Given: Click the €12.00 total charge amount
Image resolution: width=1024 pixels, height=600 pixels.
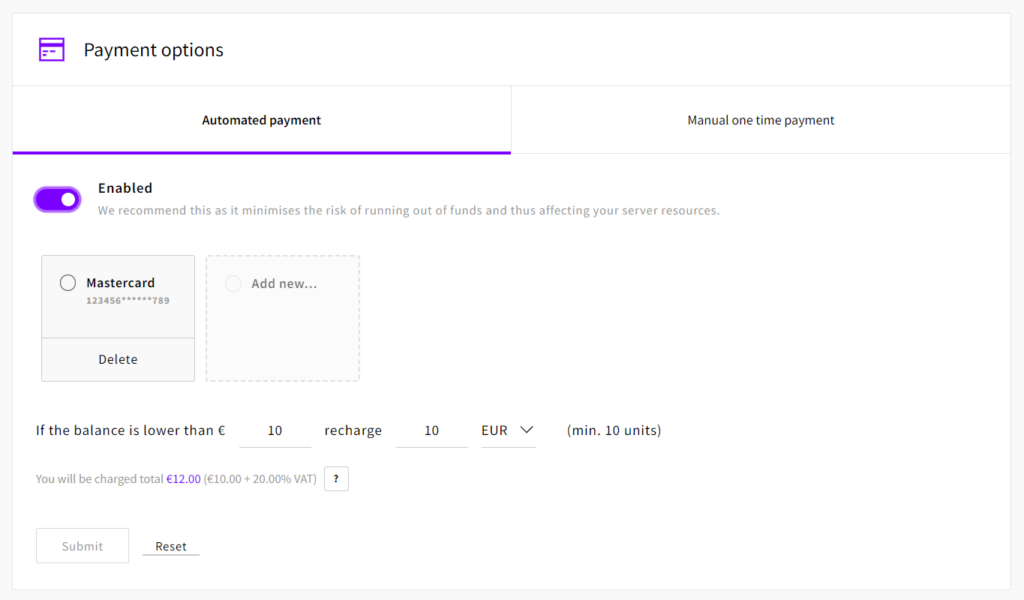Looking at the screenshot, I should [x=183, y=480].
